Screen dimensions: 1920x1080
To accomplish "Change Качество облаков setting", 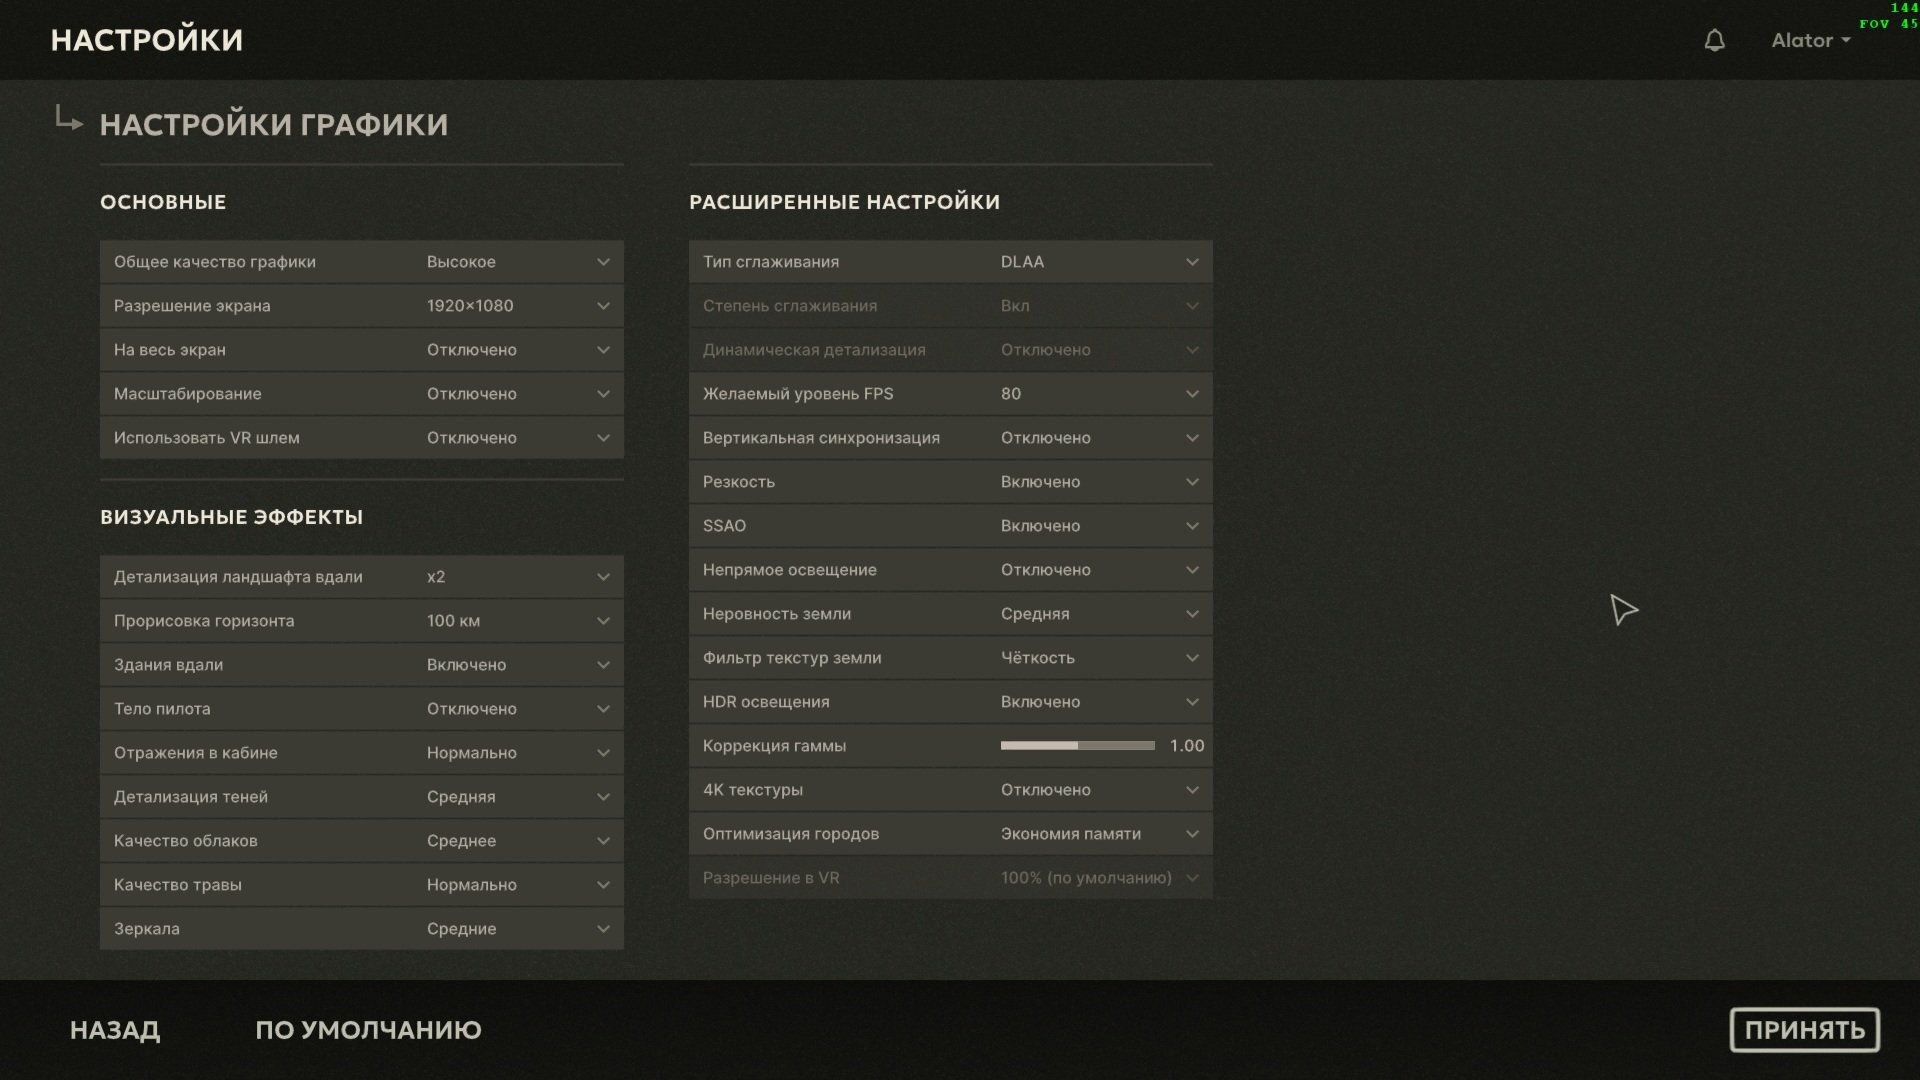I will [x=362, y=841].
